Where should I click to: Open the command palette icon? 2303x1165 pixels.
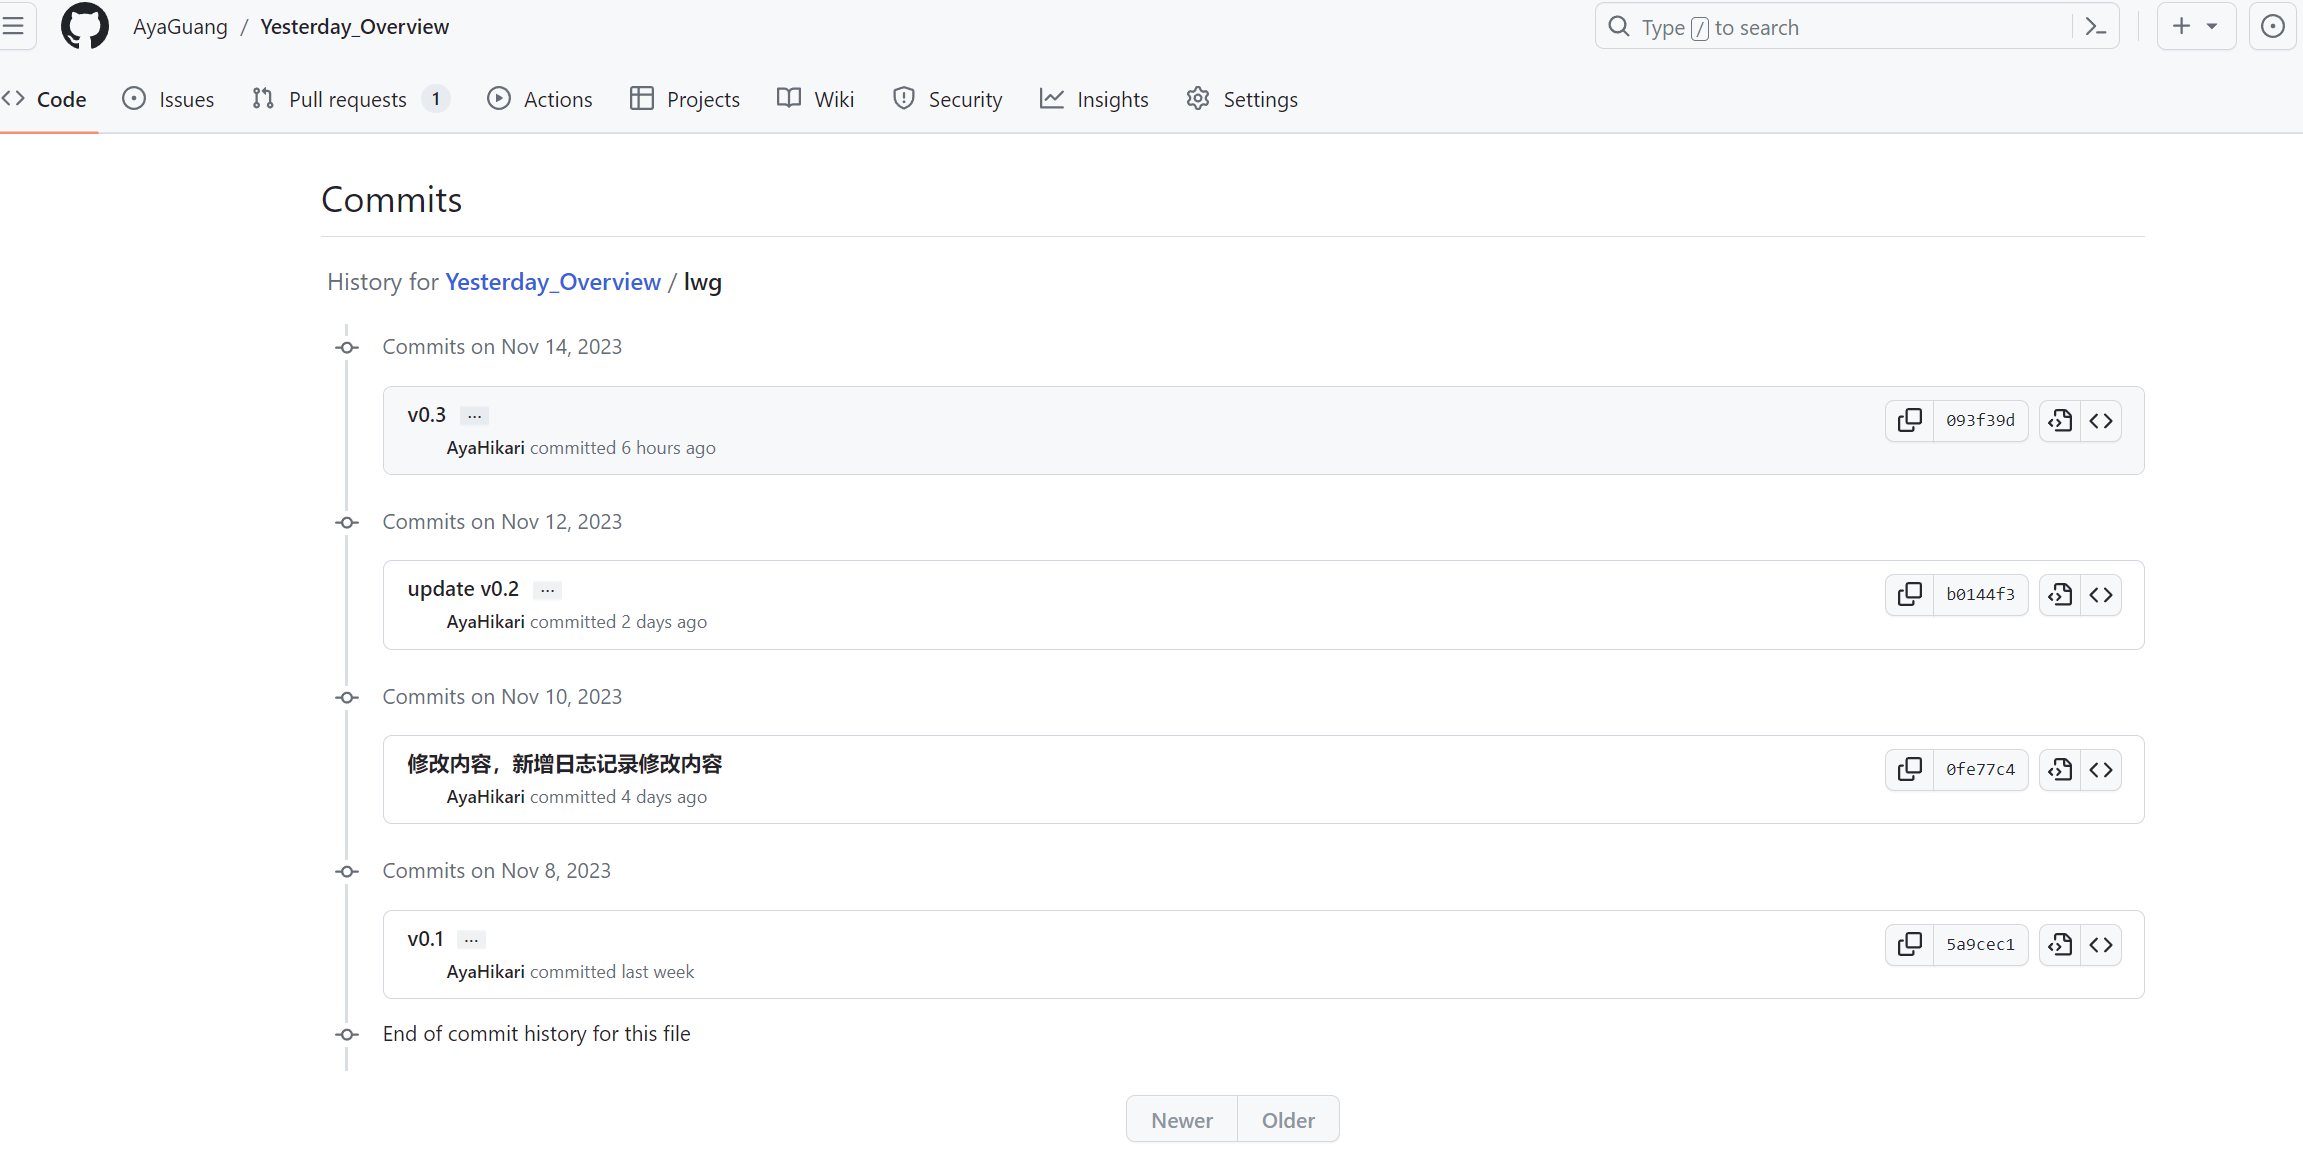[2096, 27]
